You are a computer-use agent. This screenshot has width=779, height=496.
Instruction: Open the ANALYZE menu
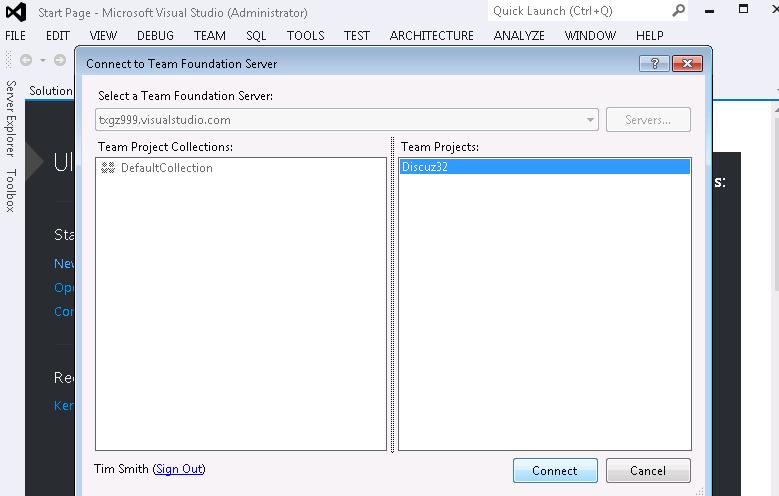519,36
